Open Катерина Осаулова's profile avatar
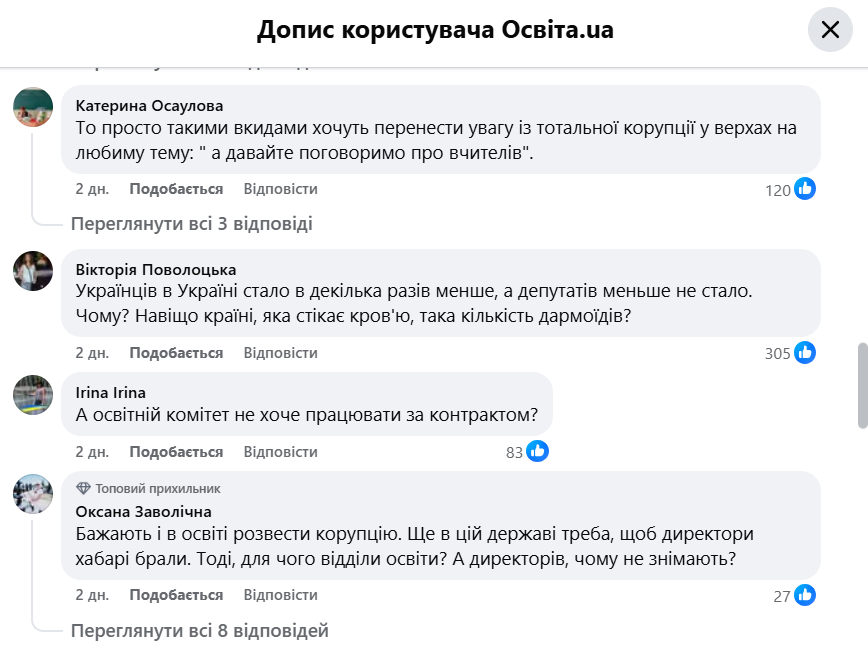This screenshot has height=654, width=868. (33, 107)
